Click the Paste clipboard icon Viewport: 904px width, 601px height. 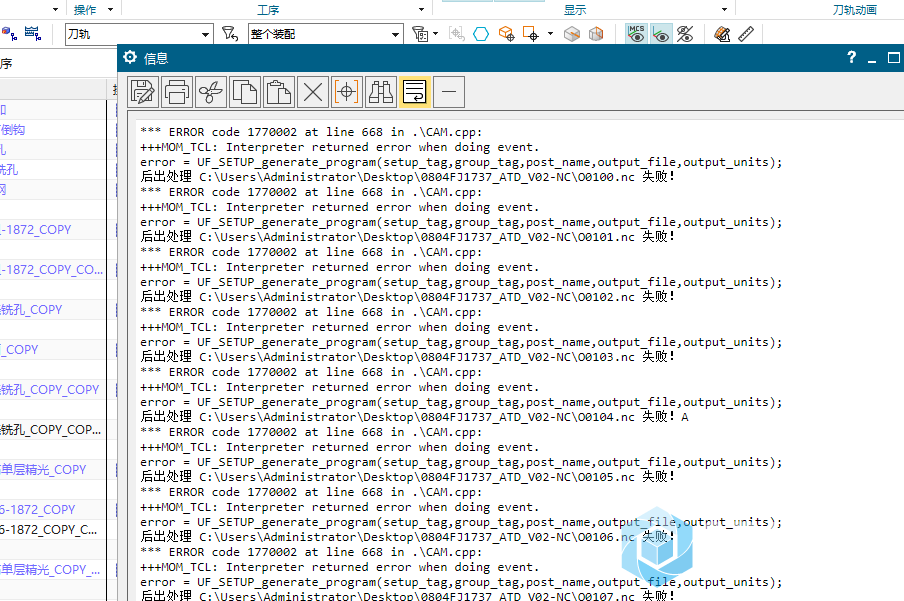point(279,92)
